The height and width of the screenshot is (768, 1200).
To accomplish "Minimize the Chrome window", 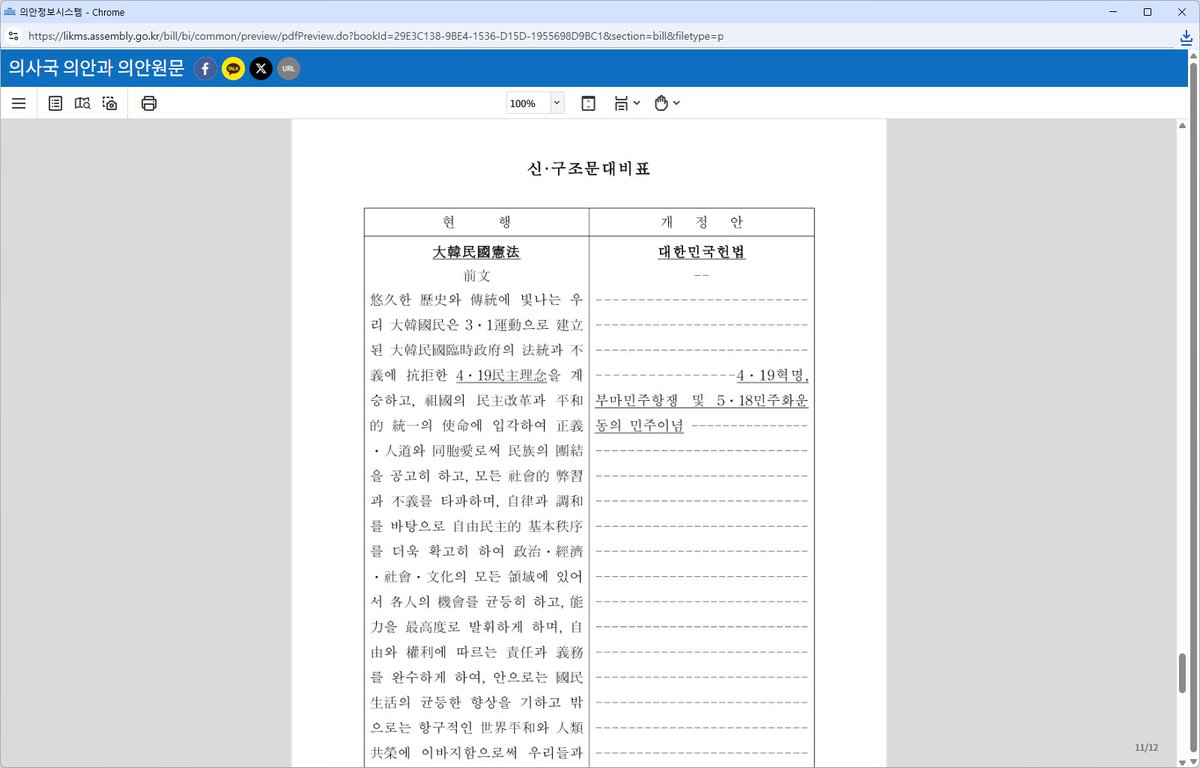I will coord(1113,11).
